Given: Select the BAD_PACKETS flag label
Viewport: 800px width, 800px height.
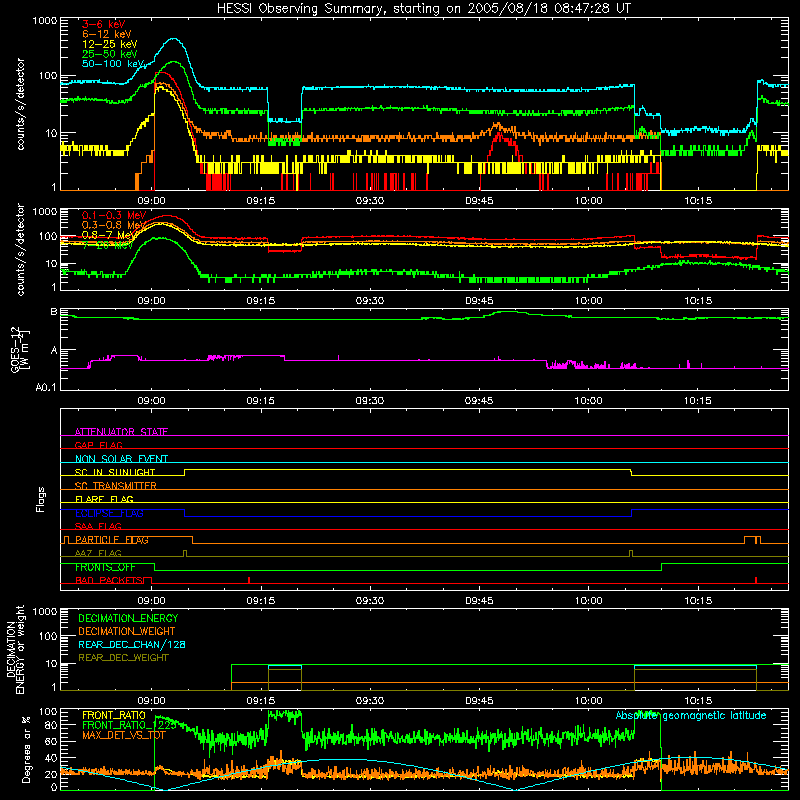Looking at the screenshot, I should coord(109,580).
